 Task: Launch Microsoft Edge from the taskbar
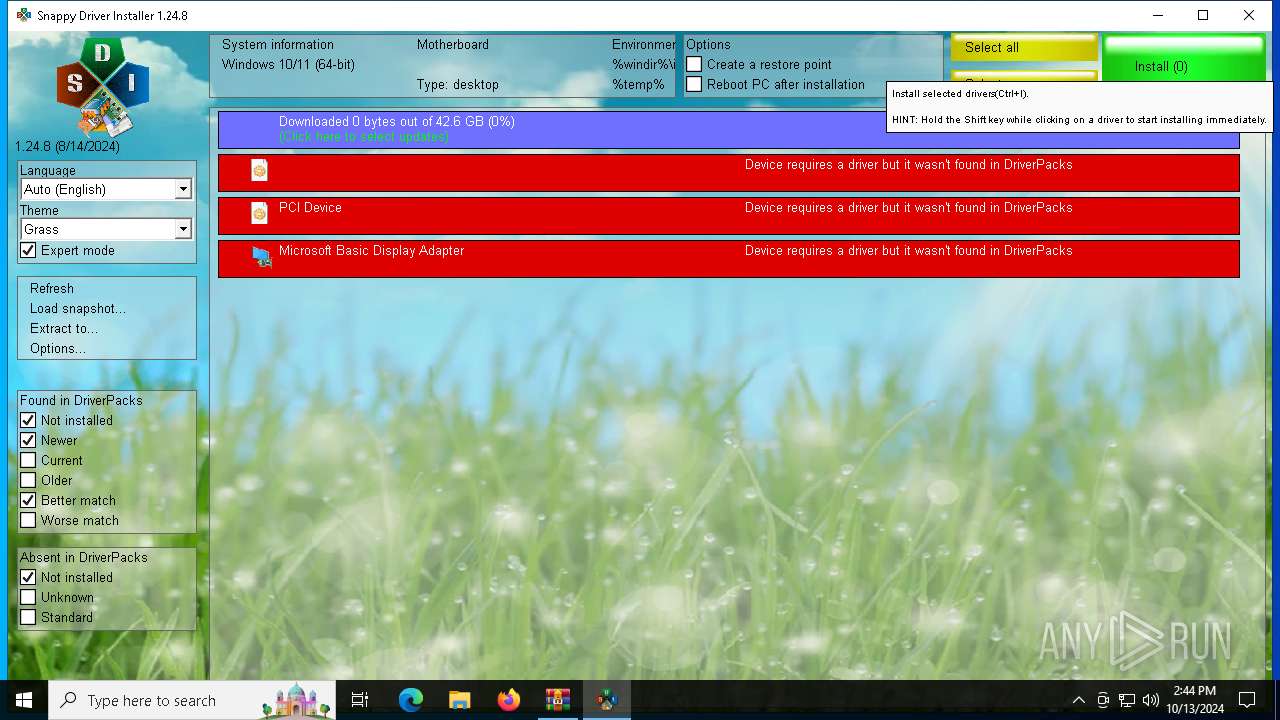click(x=411, y=700)
